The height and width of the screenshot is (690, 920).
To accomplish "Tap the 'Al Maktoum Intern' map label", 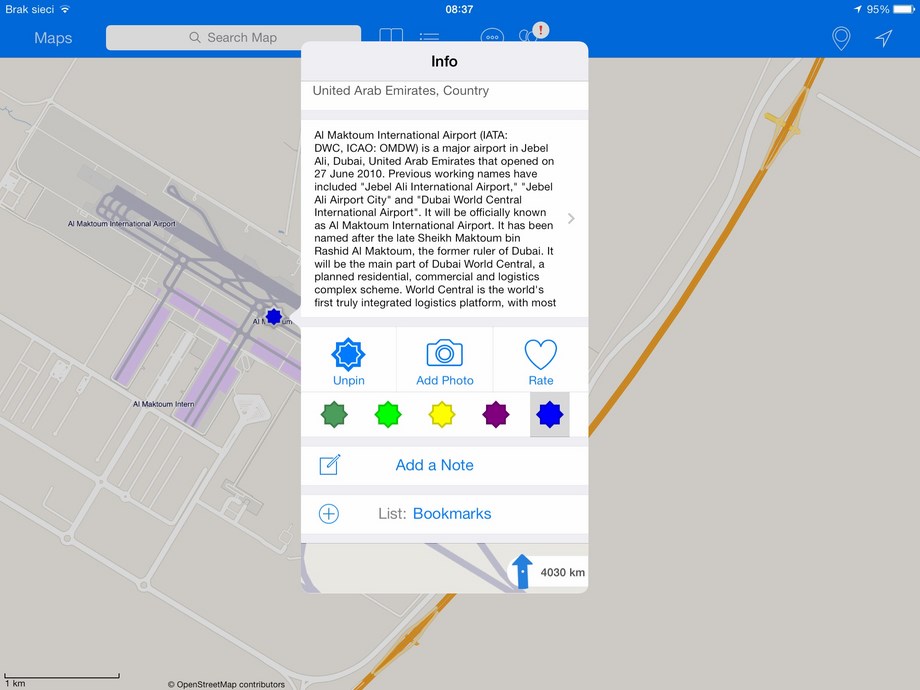I will [163, 404].
